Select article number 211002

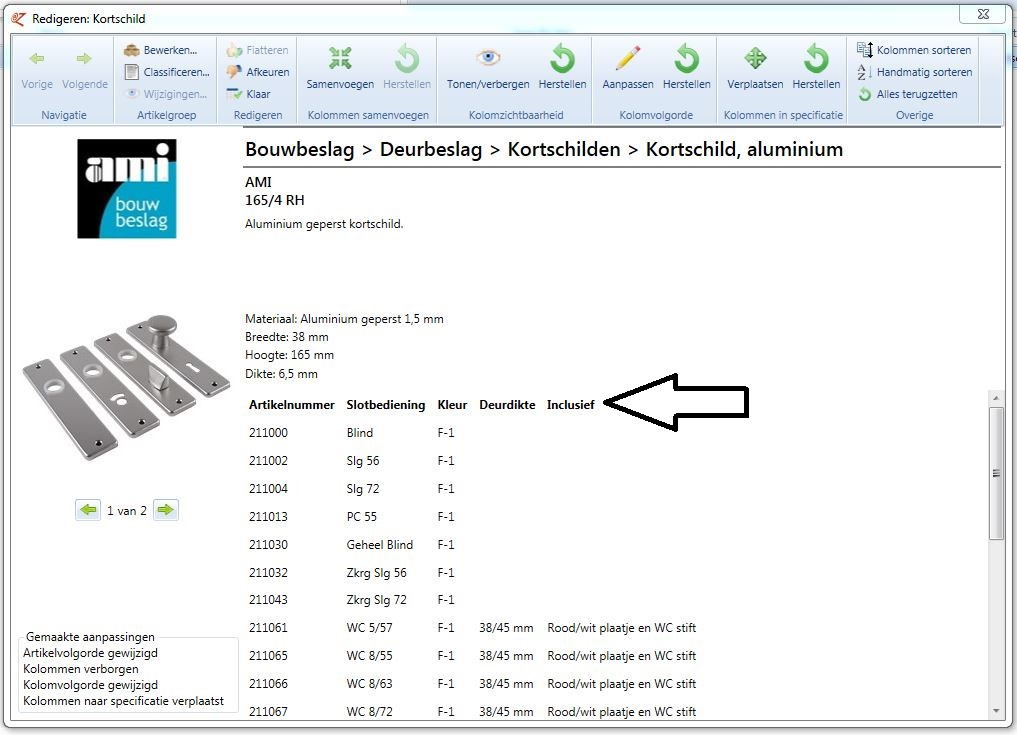coord(269,461)
